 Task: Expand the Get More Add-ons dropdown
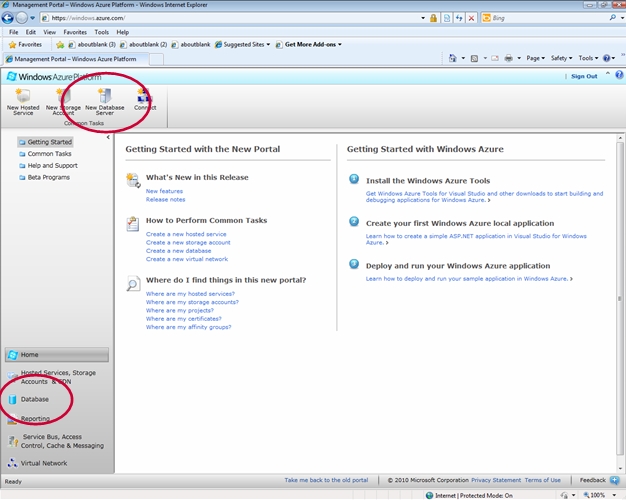pyautogui.click(x=340, y=44)
